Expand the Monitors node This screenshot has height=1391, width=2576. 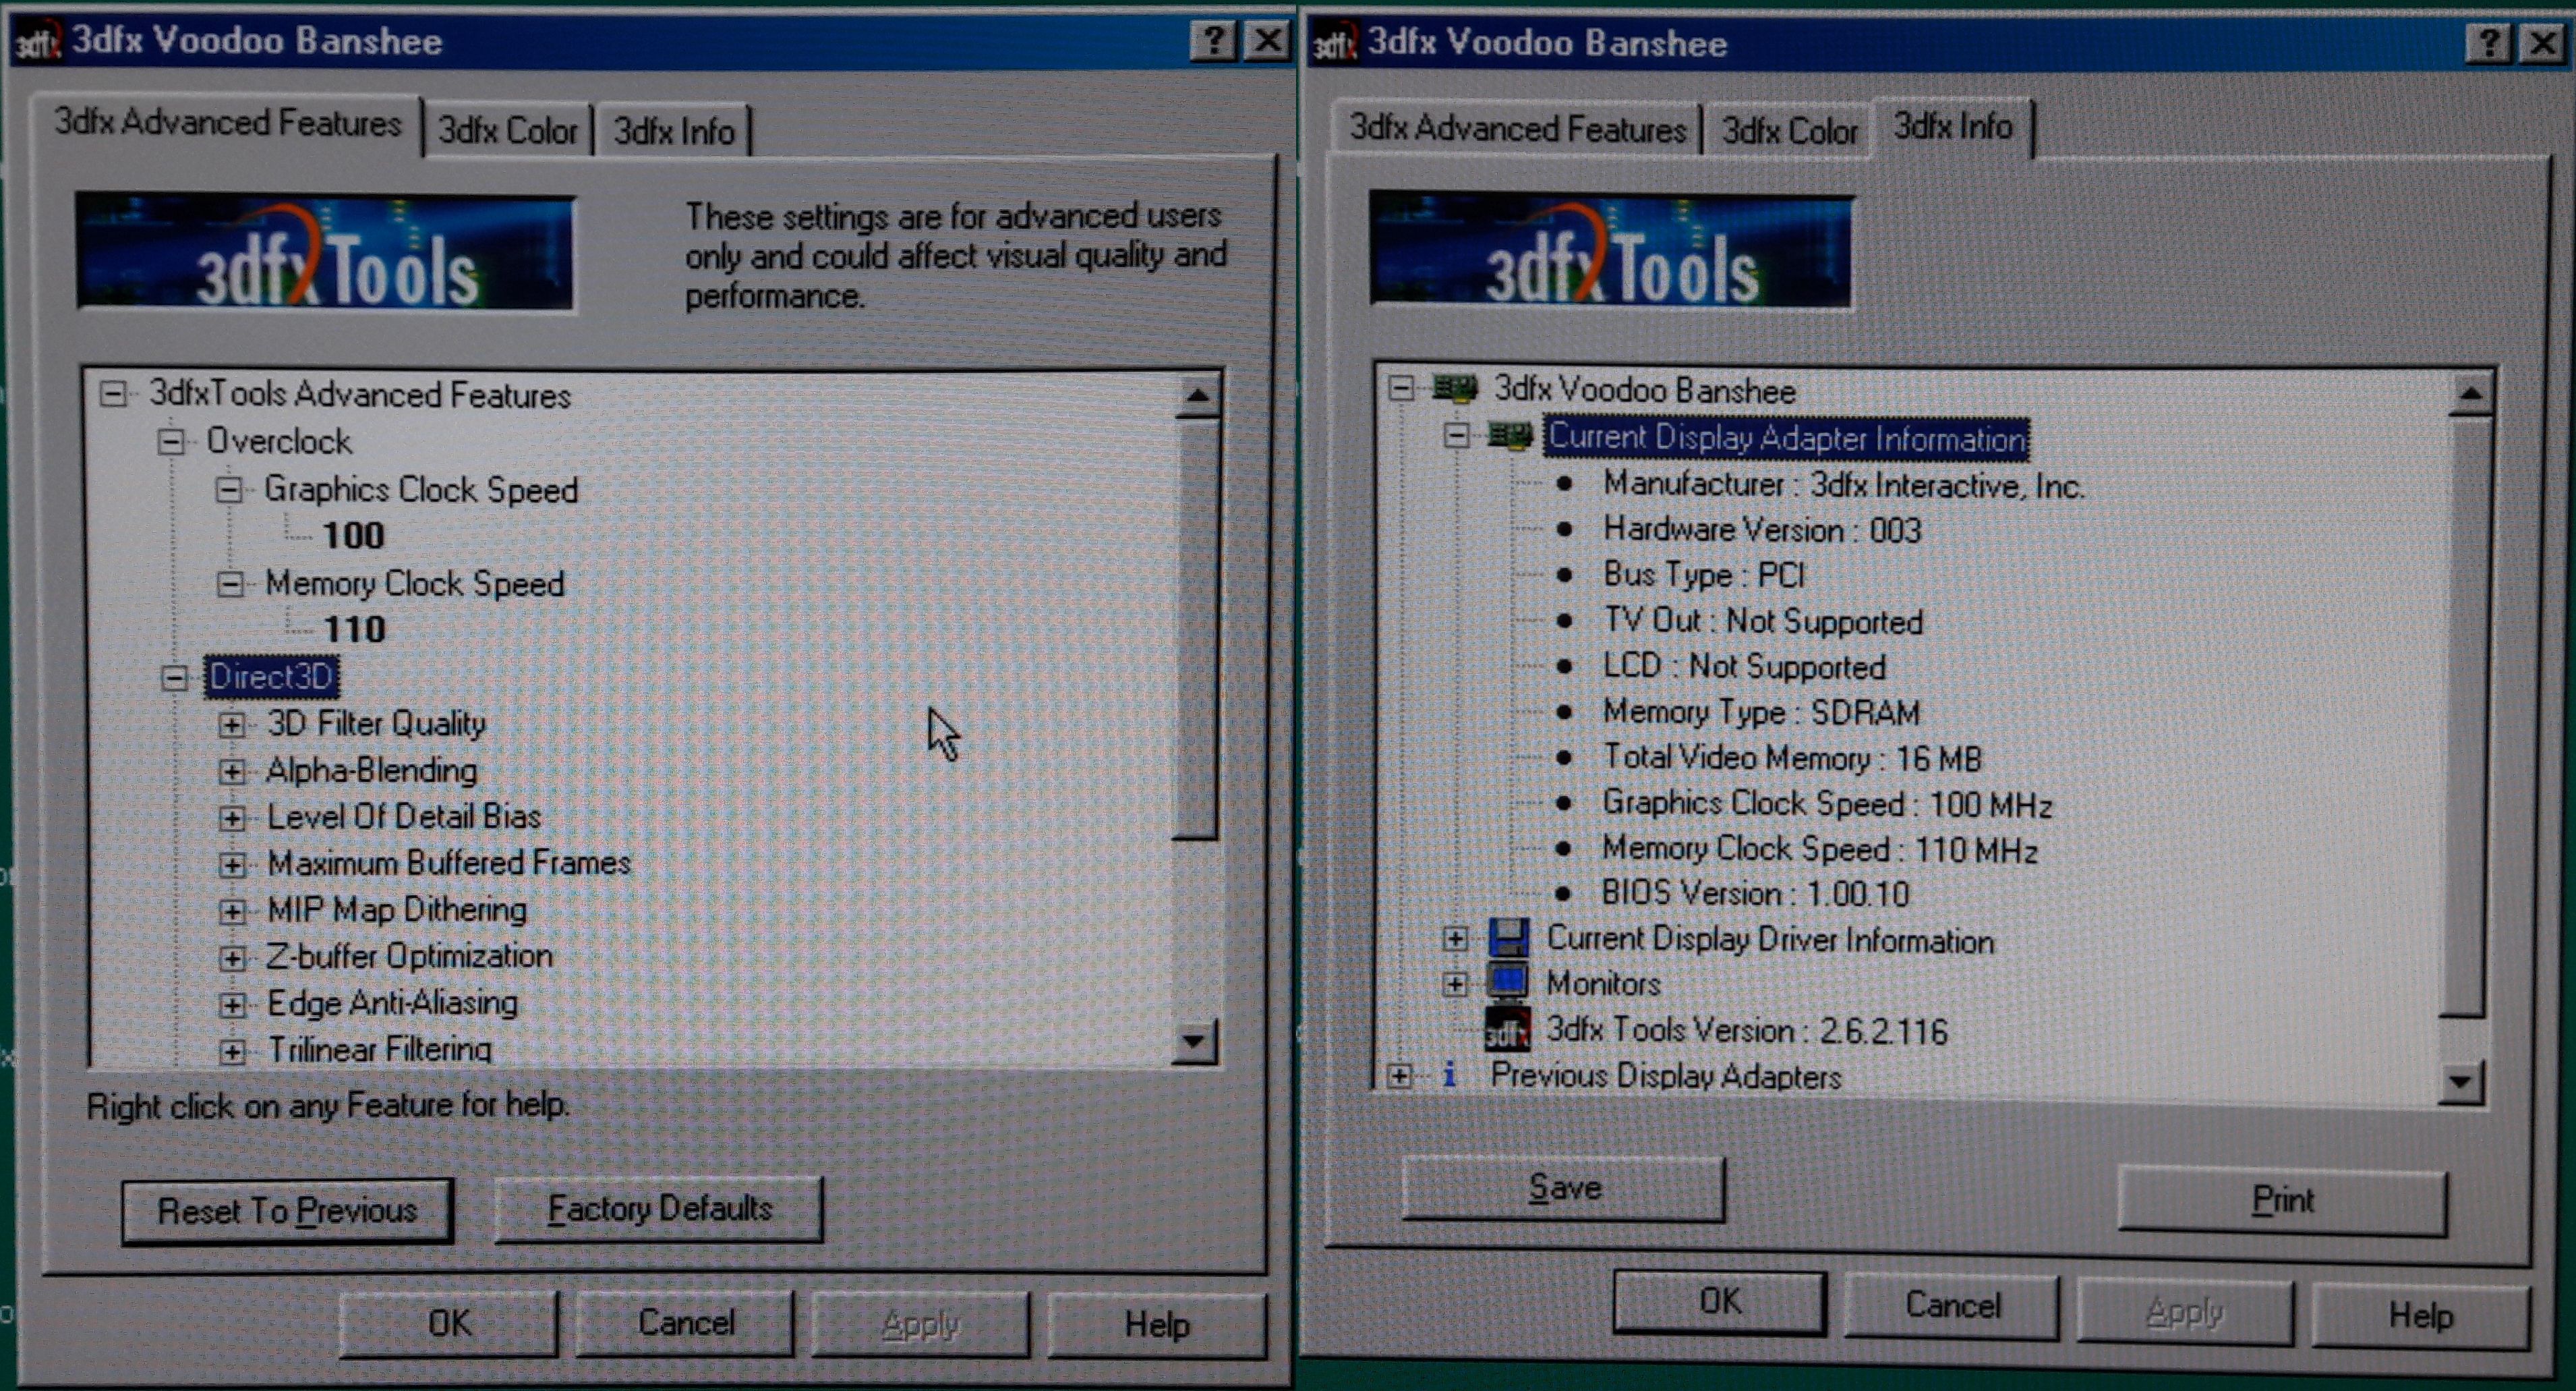pos(1455,984)
